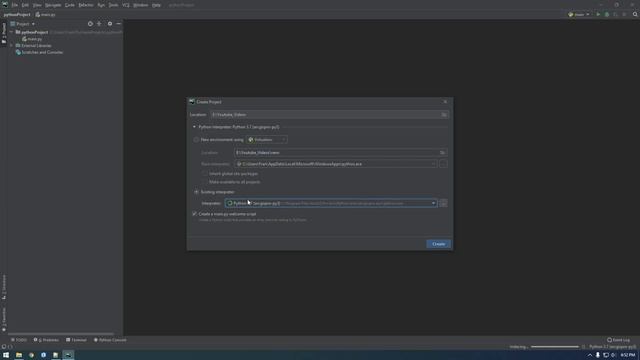Viewport: 640px width, 360px height.
Task: Browse folder icon in project Location field
Action: coord(444,115)
